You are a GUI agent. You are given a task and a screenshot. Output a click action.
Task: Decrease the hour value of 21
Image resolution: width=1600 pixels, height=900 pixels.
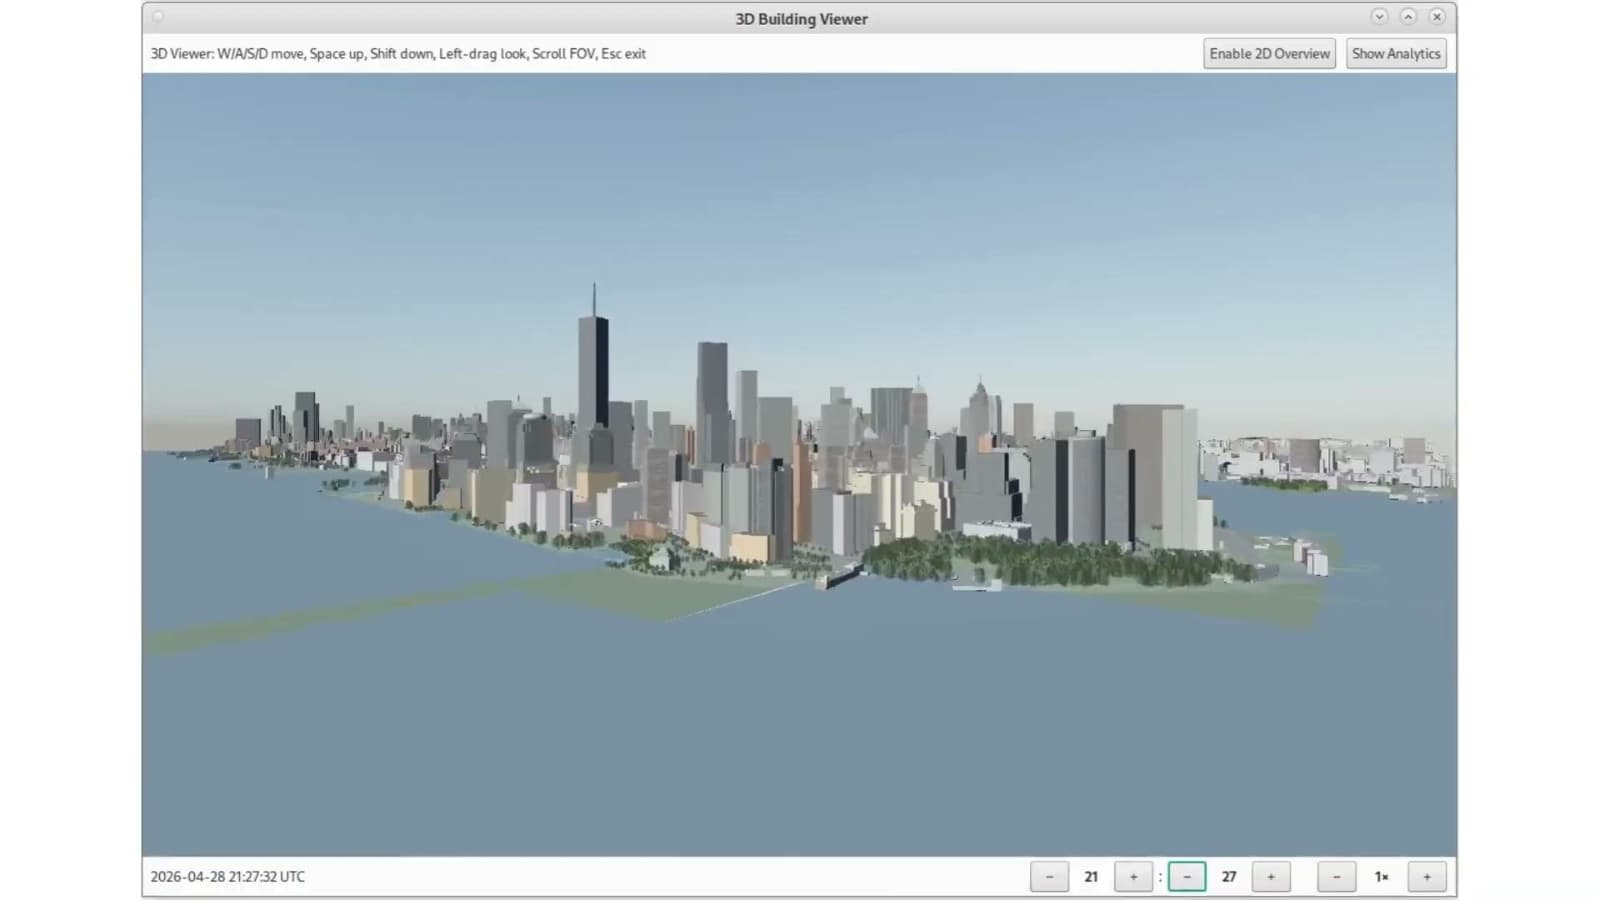pos(1049,877)
